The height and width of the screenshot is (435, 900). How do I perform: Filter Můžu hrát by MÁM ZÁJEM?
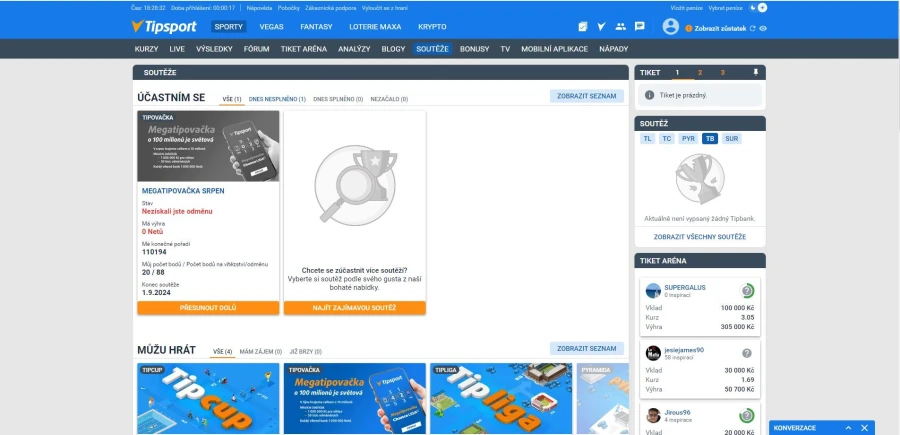(261, 351)
